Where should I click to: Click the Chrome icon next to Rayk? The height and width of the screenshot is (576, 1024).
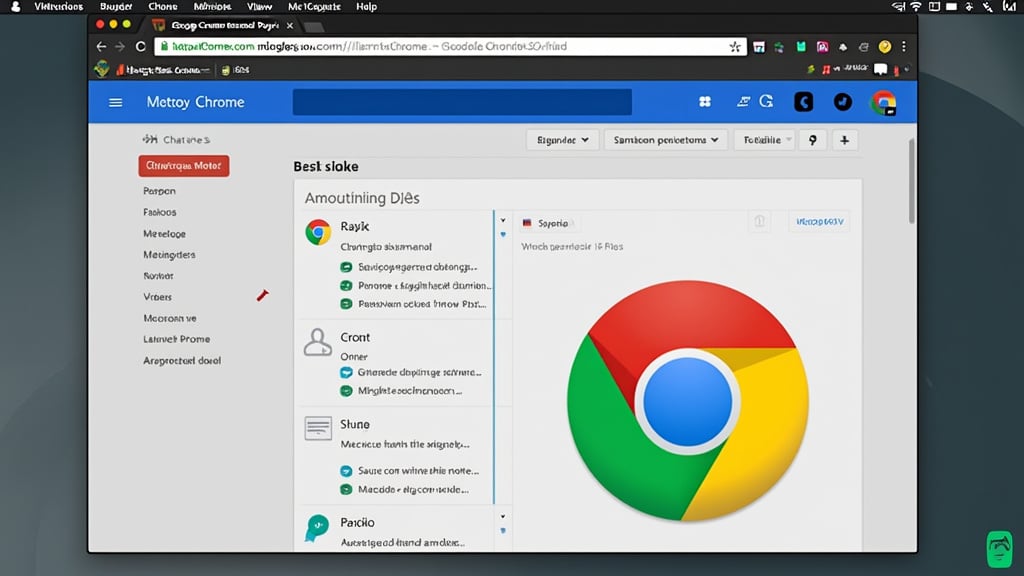pyautogui.click(x=318, y=232)
